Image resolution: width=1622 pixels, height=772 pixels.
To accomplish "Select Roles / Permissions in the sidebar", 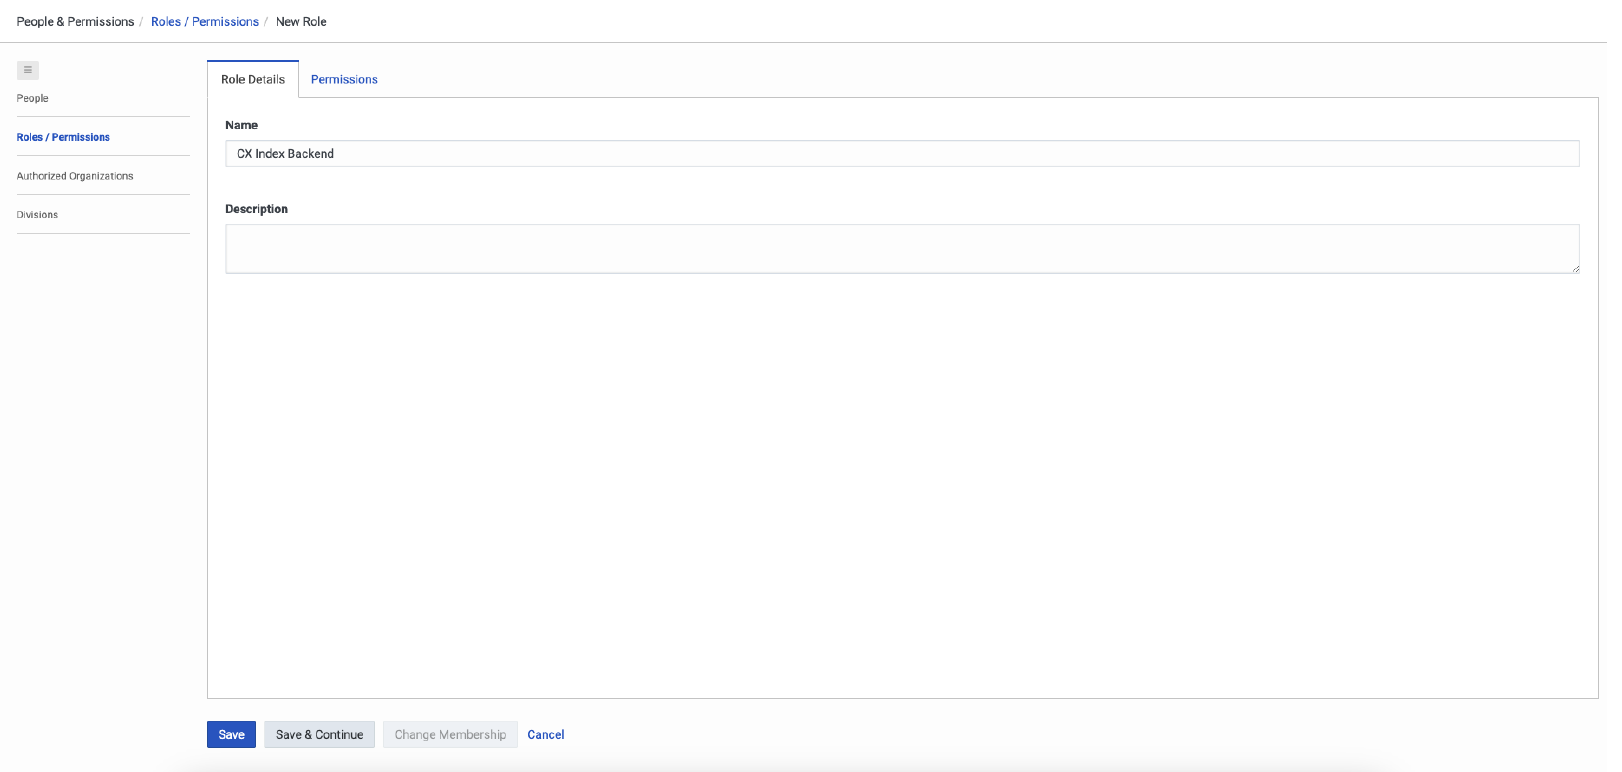I will point(63,137).
